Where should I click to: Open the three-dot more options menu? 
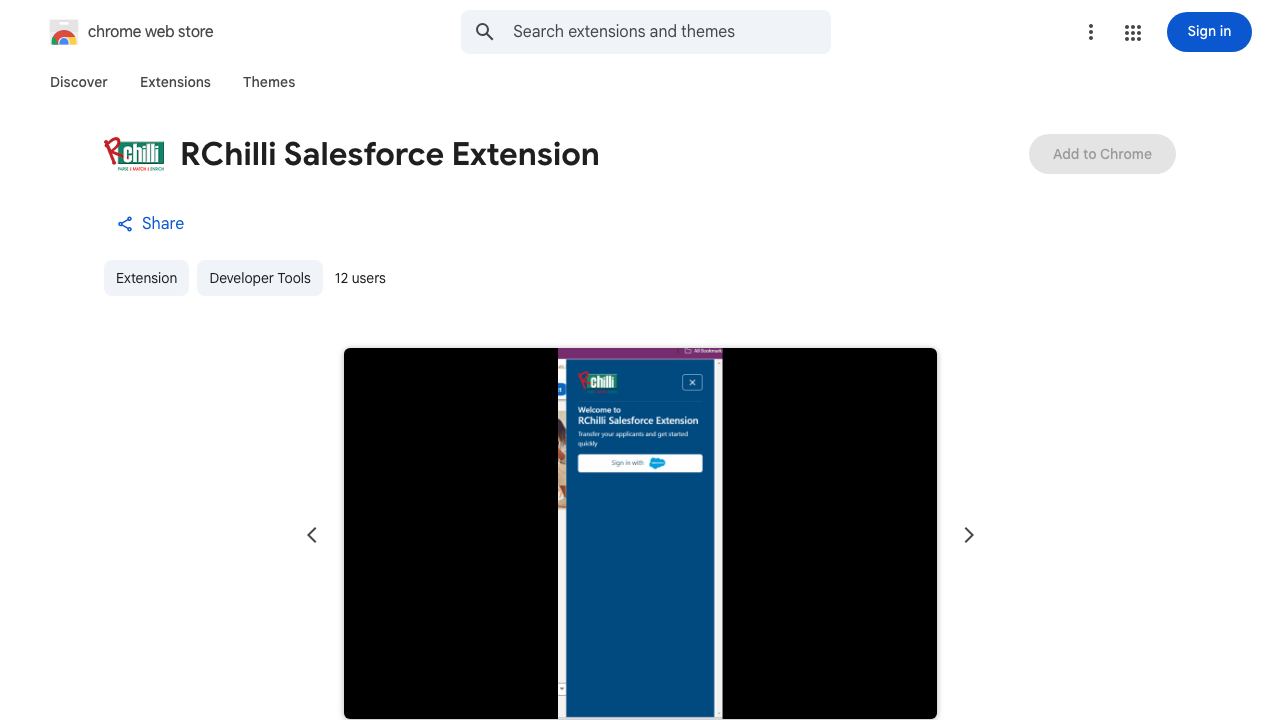point(1091,32)
